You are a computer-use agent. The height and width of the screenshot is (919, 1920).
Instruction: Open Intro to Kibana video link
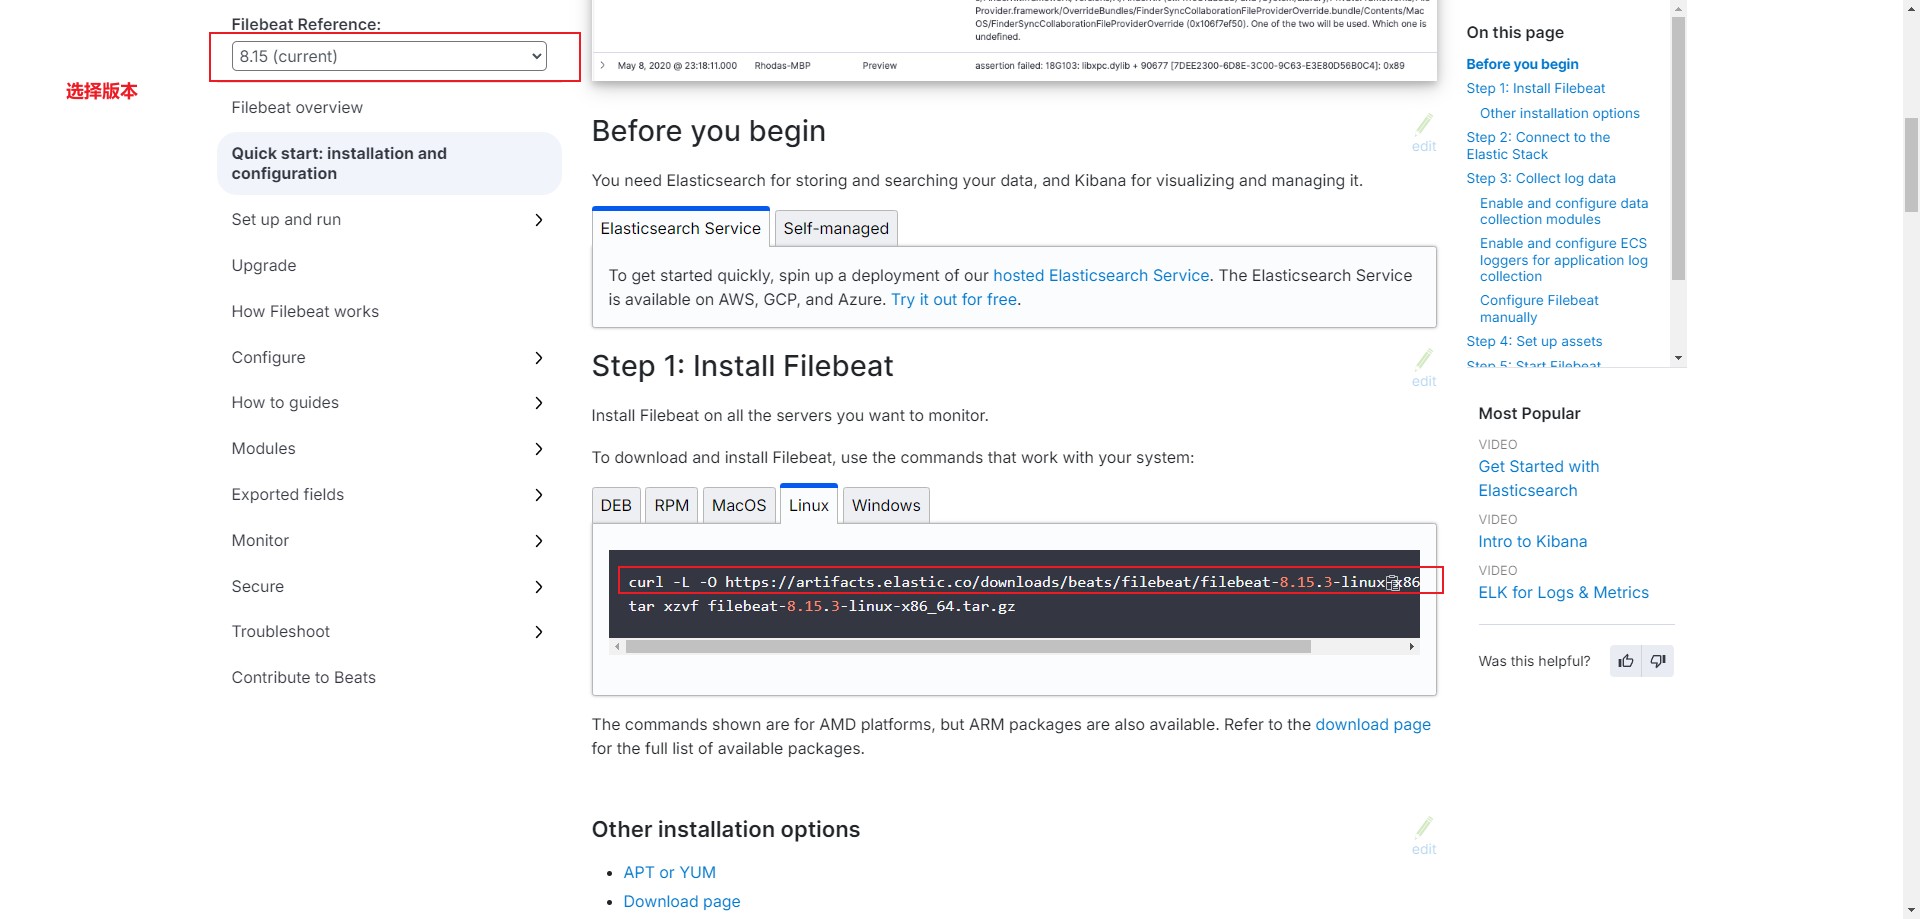coord(1533,541)
